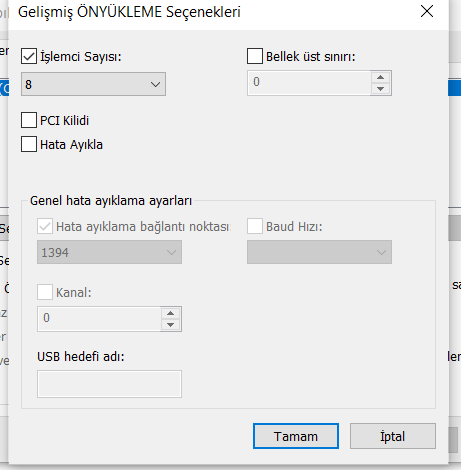Cancel the dialog with İptal button

(393, 436)
